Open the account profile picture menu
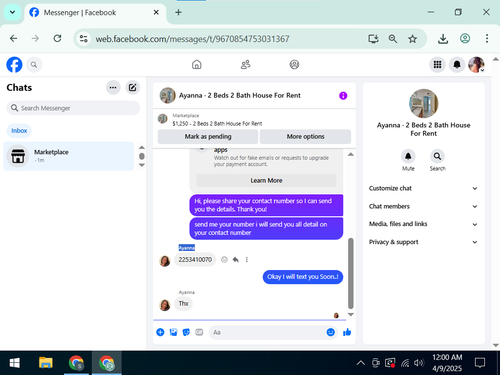The height and width of the screenshot is (375, 500). click(476, 64)
